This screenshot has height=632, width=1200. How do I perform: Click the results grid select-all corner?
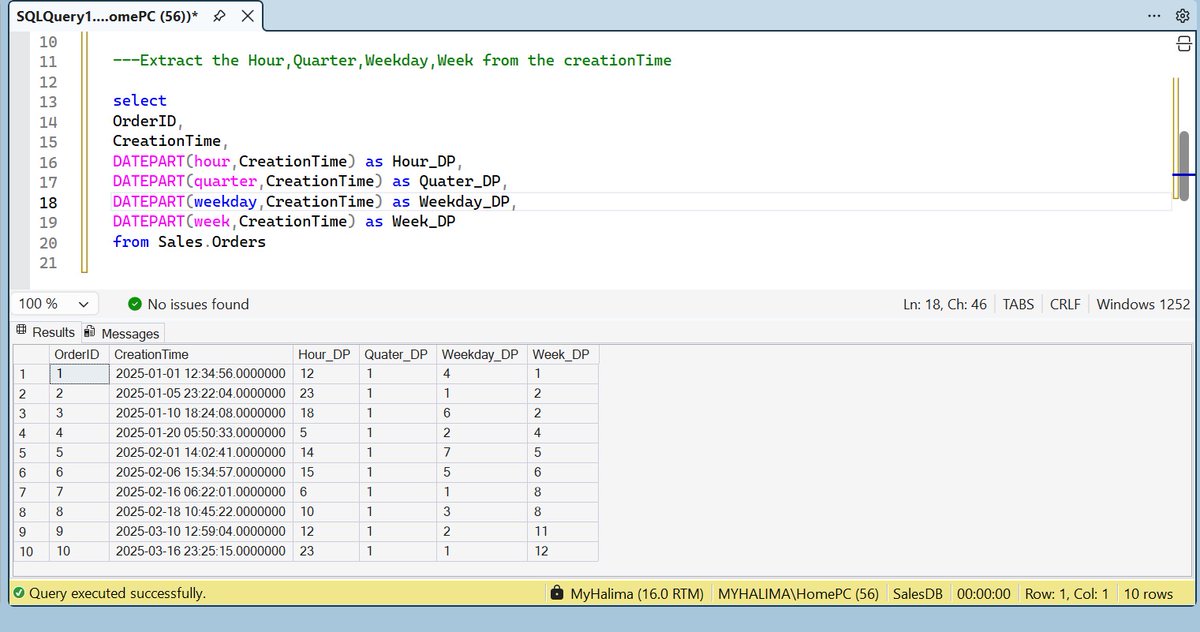point(30,354)
